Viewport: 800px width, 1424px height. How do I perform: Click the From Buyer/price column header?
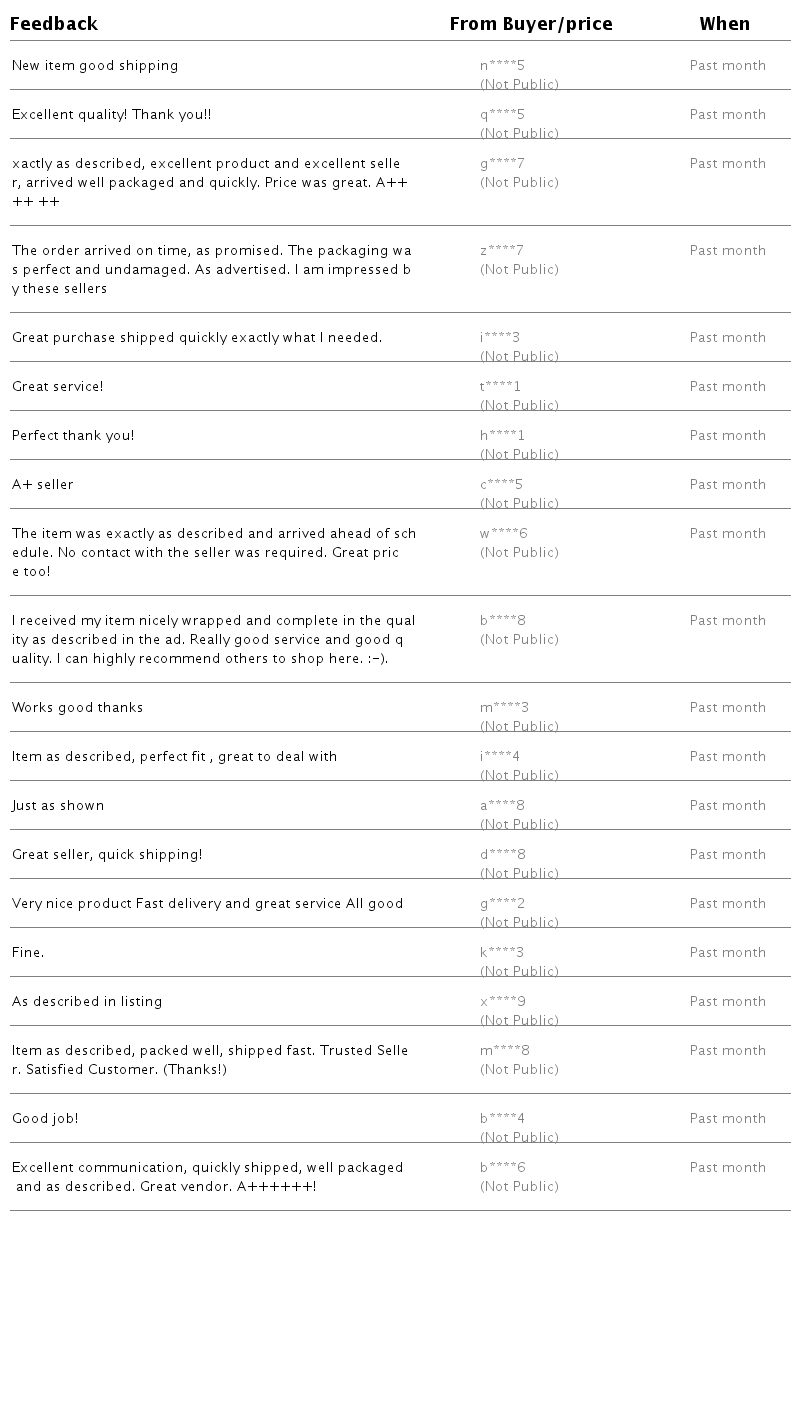click(531, 24)
